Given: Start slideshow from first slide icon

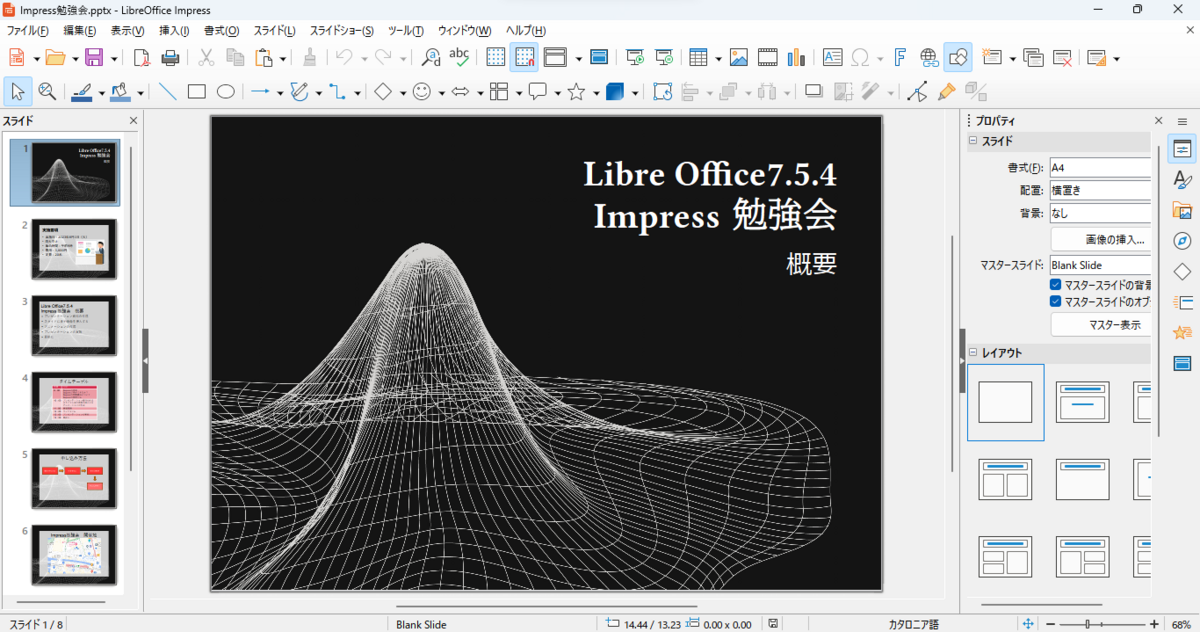Looking at the screenshot, I should coord(634,57).
